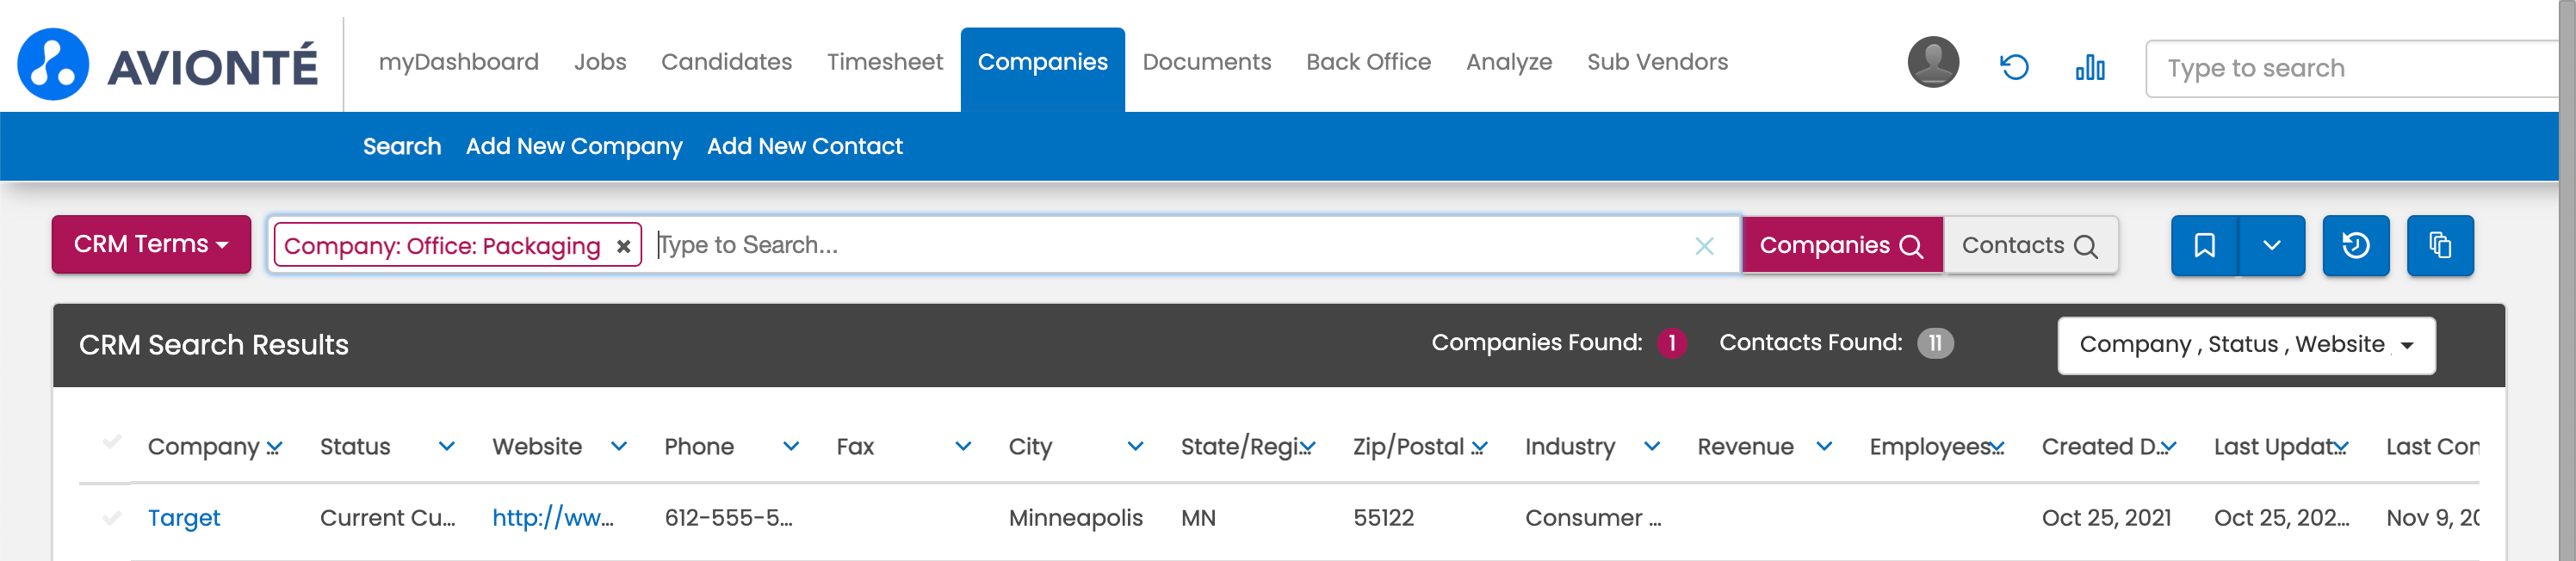Open the column chooser dropdown Company, Status, Website
Image resolution: width=2576 pixels, height=561 pixels.
(2246, 345)
